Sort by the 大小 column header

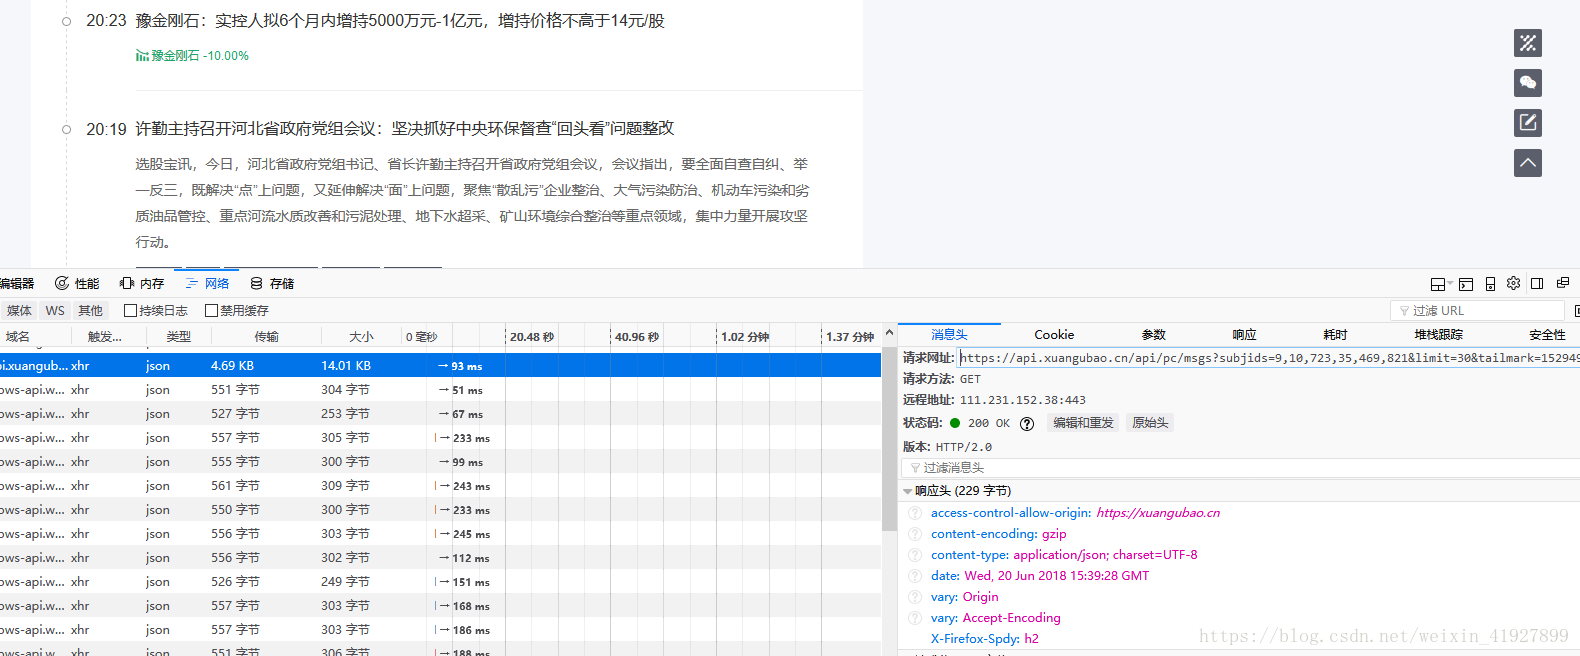pos(361,337)
